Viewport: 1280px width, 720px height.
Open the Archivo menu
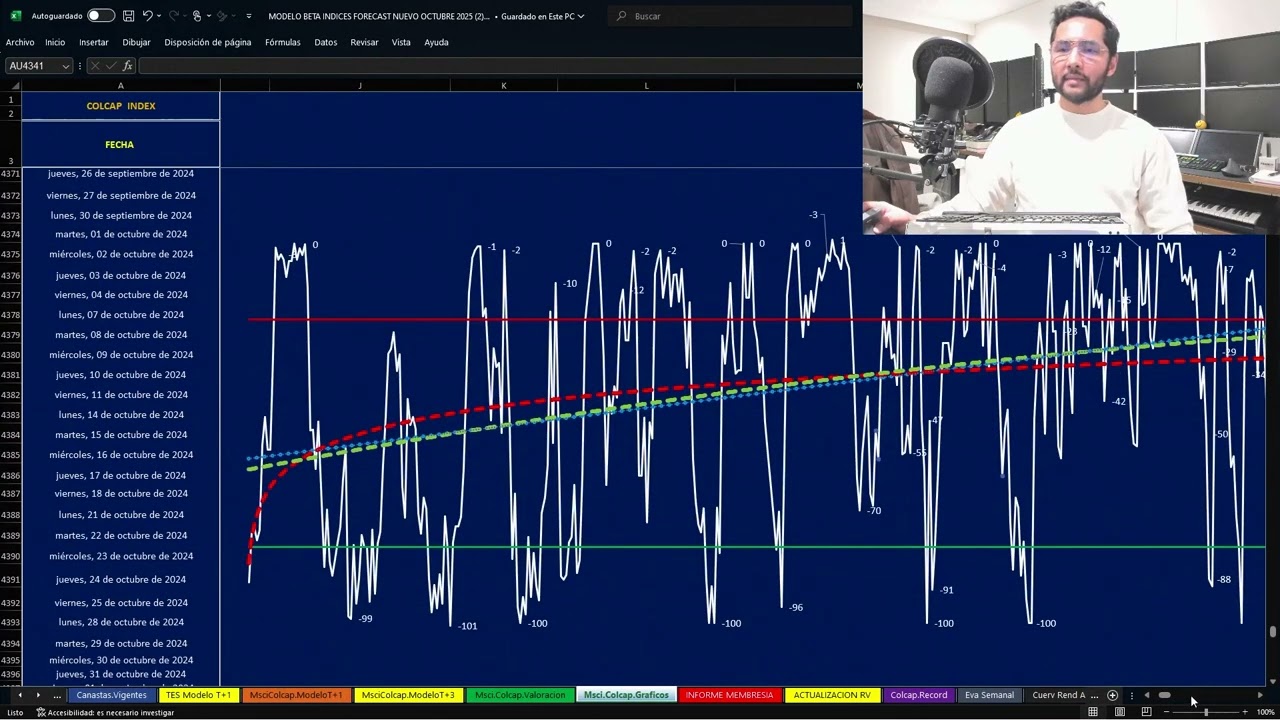(20, 42)
